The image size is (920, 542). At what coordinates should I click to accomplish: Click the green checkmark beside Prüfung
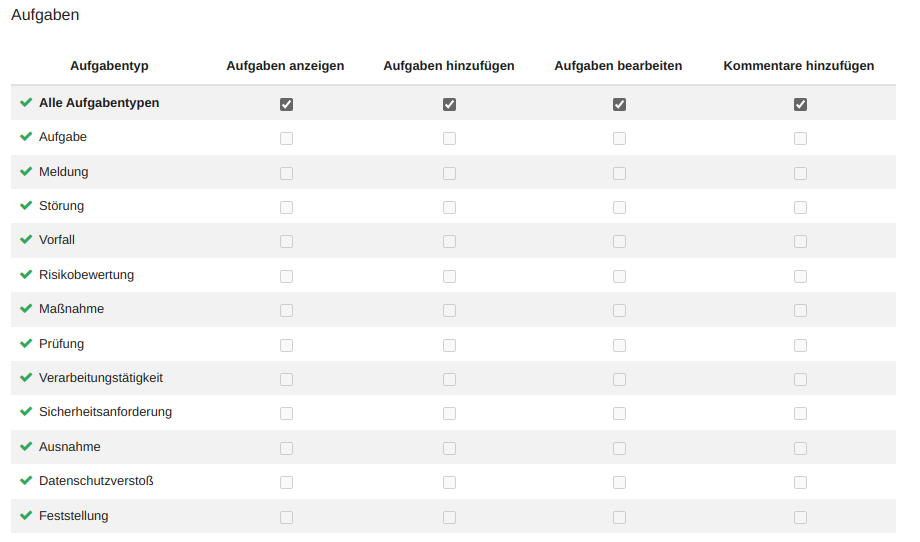[26, 344]
